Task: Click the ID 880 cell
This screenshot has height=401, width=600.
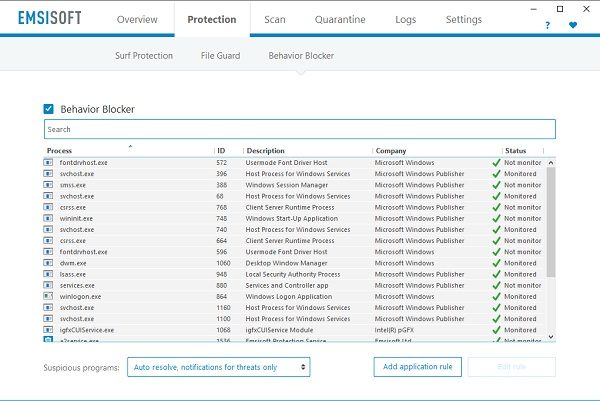Action: click(222, 285)
